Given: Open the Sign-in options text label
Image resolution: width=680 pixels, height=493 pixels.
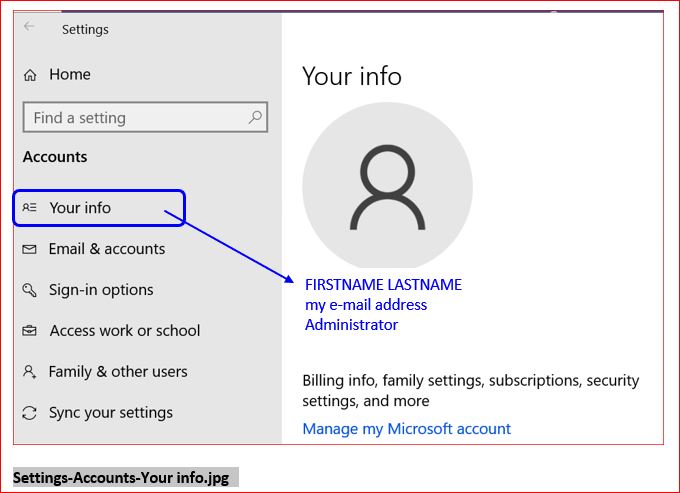Looking at the screenshot, I should [101, 290].
